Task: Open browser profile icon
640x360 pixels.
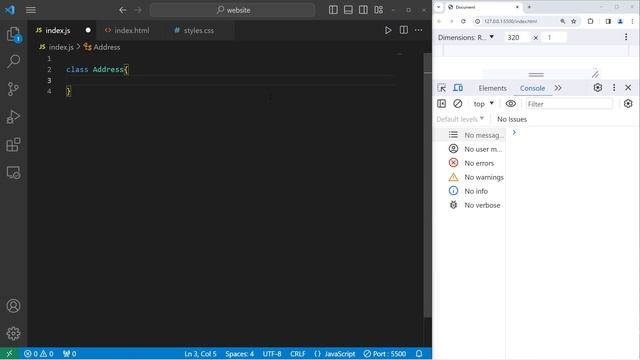Action: (620, 21)
